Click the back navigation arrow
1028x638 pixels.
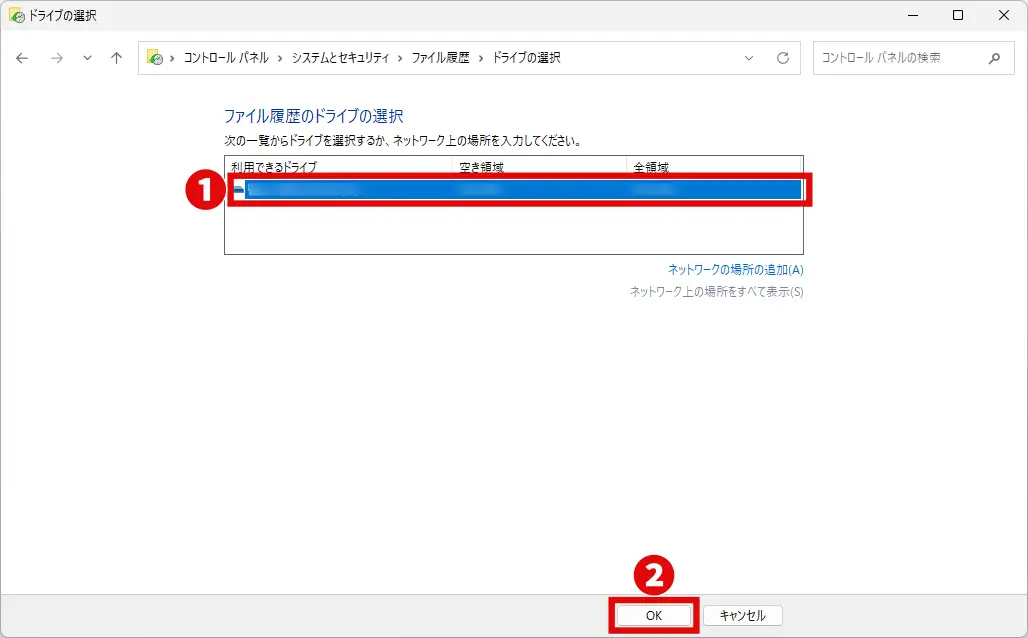point(22,58)
